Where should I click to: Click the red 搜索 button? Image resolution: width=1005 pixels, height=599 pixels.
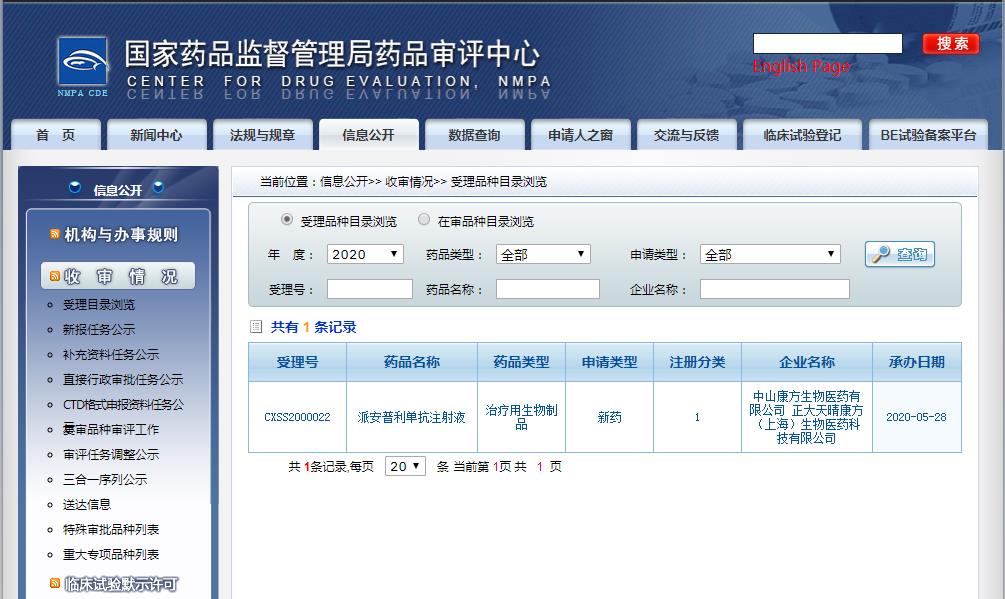pyautogui.click(x=950, y=43)
